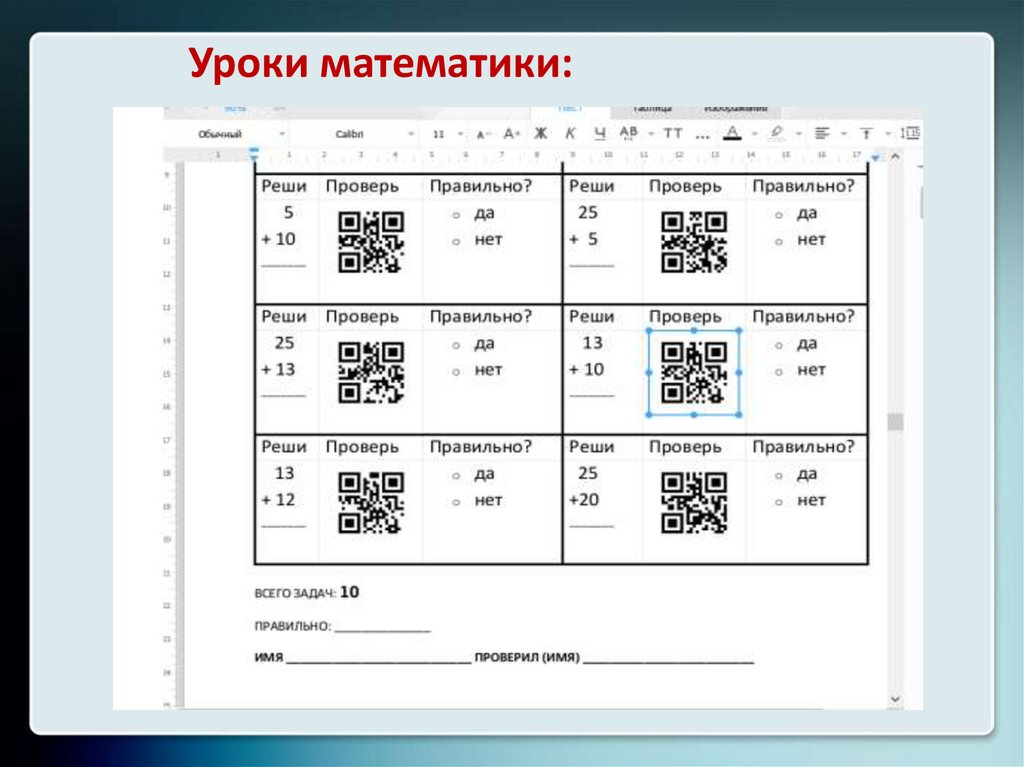Click the selected QR code for 13 + 10

[694, 372]
